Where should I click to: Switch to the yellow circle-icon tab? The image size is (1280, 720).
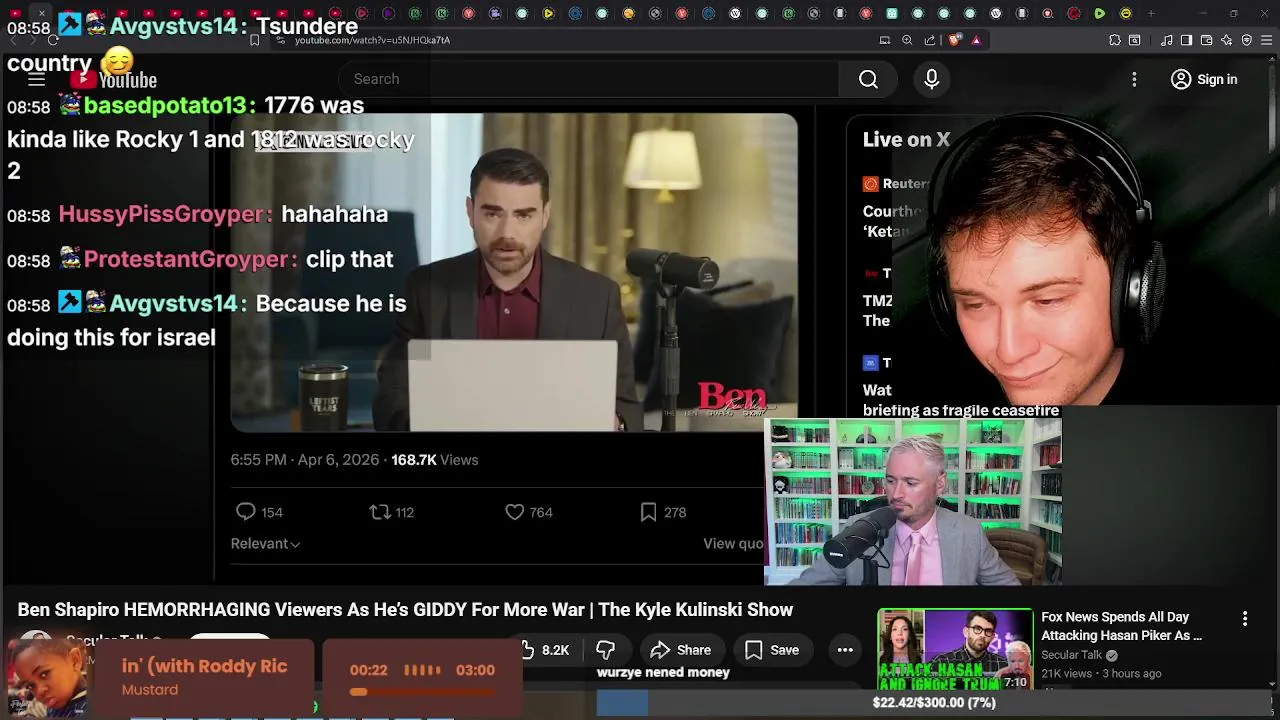click(1126, 14)
